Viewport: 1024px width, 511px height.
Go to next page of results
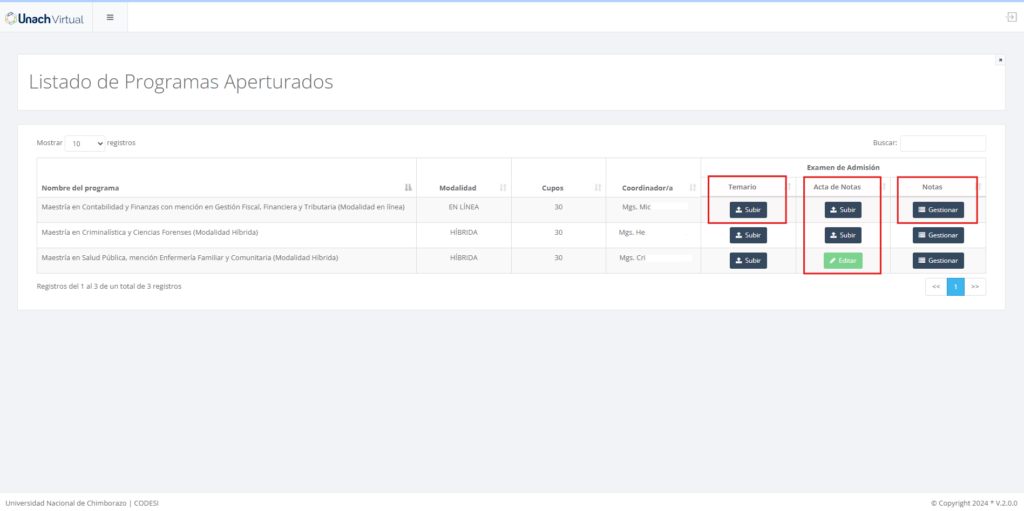(x=975, y=287)
